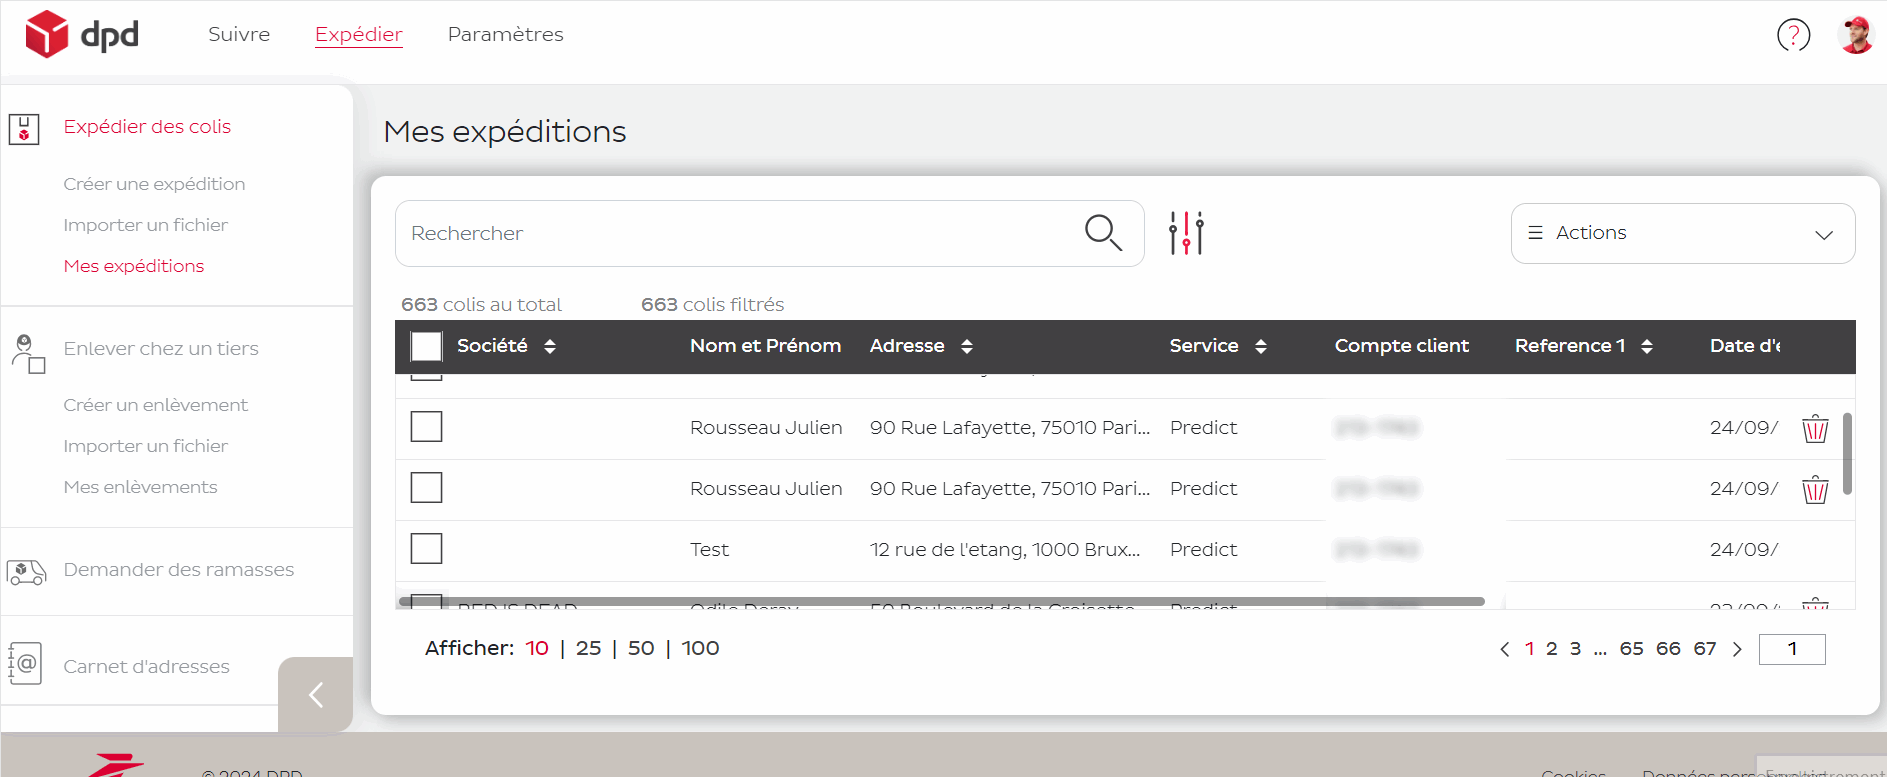Collapse the sidebar with the arrow button
The image size is (1887, 777).
[316, 694]
